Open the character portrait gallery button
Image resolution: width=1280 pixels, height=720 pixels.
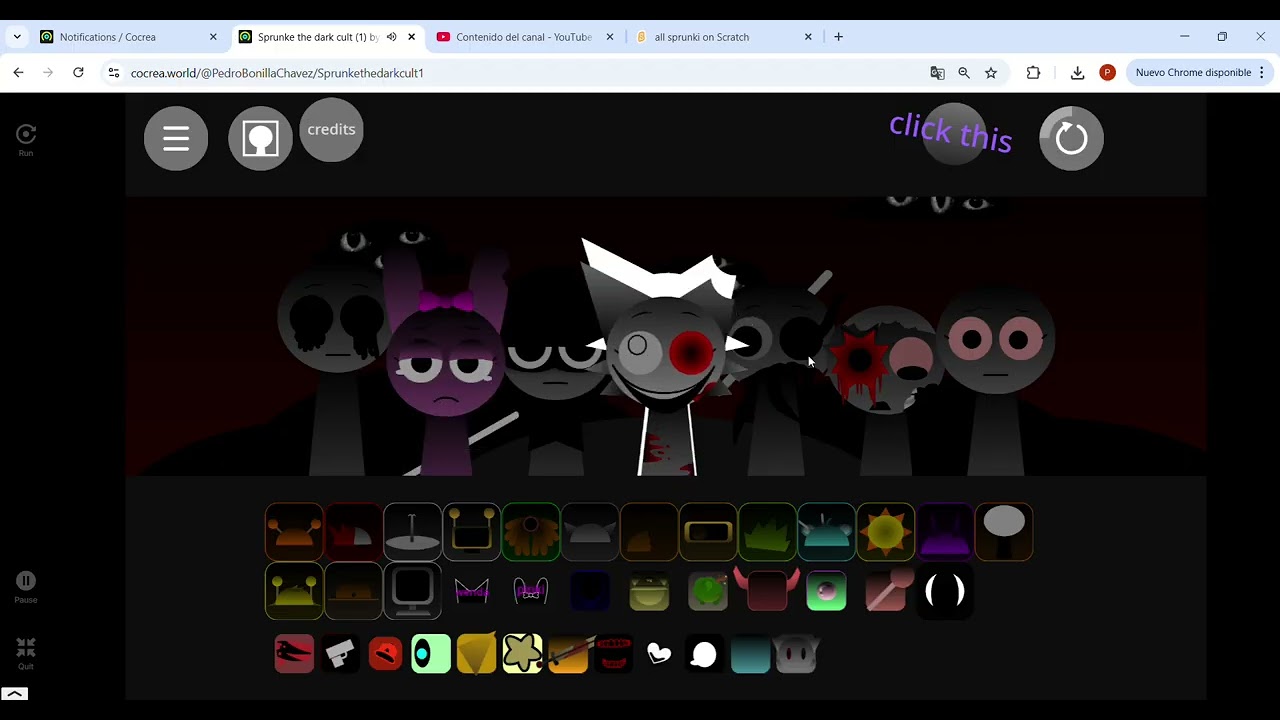260,138
